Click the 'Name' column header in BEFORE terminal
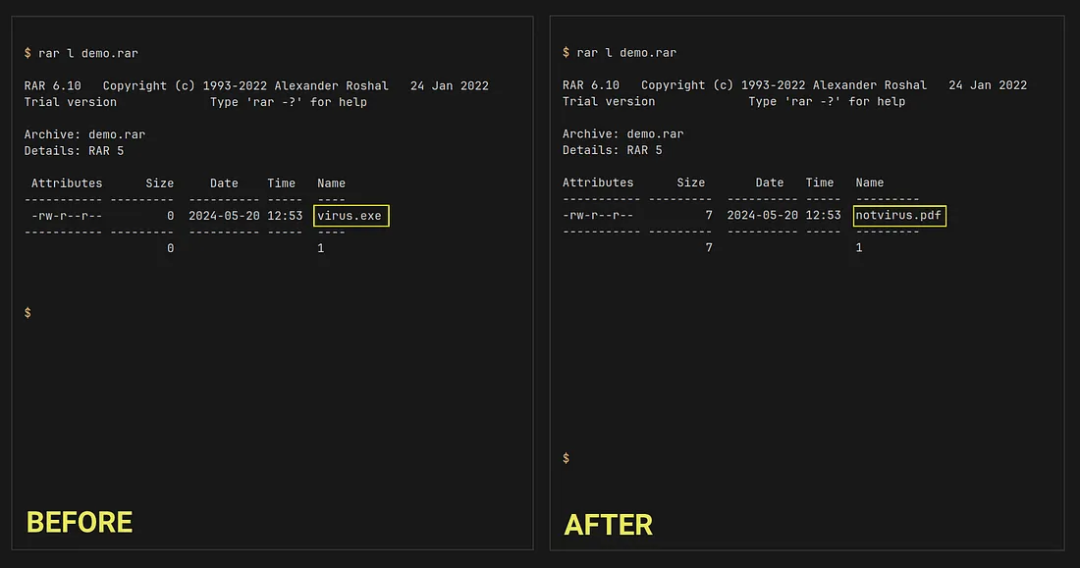Screen dimensions: 1080x568 pos(331,183)
